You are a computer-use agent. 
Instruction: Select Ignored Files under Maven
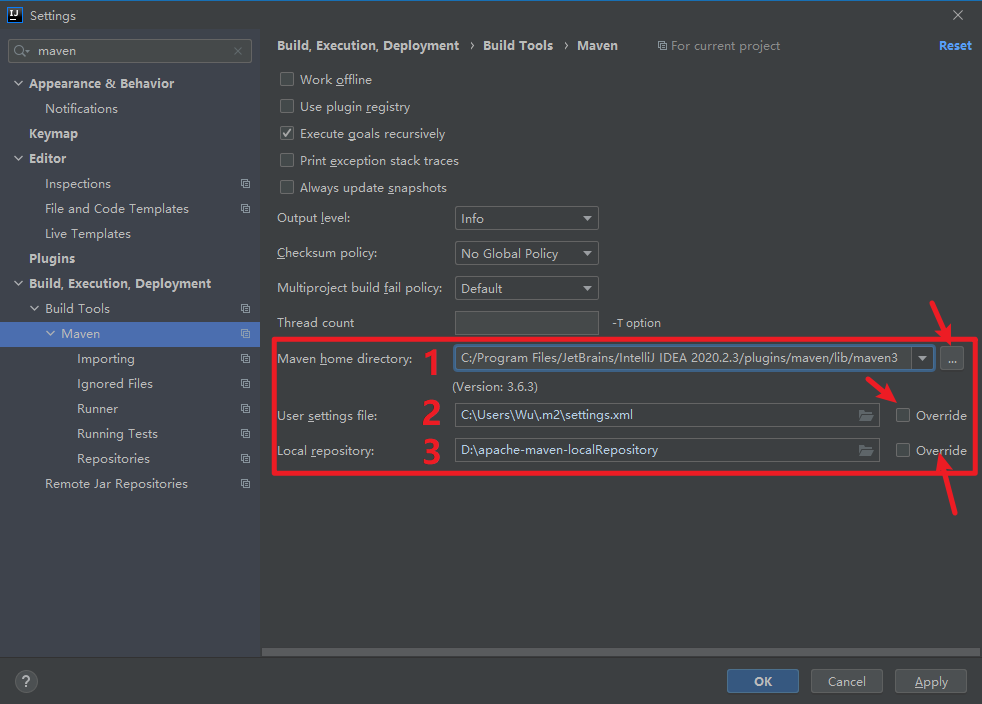coord(115,384)
